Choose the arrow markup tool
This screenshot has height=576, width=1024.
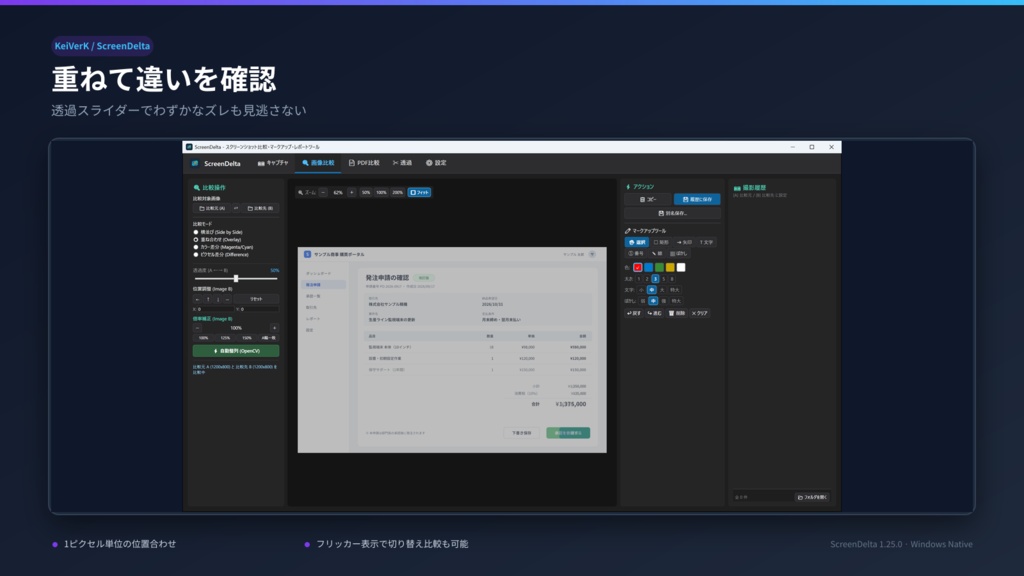point(684,242)
